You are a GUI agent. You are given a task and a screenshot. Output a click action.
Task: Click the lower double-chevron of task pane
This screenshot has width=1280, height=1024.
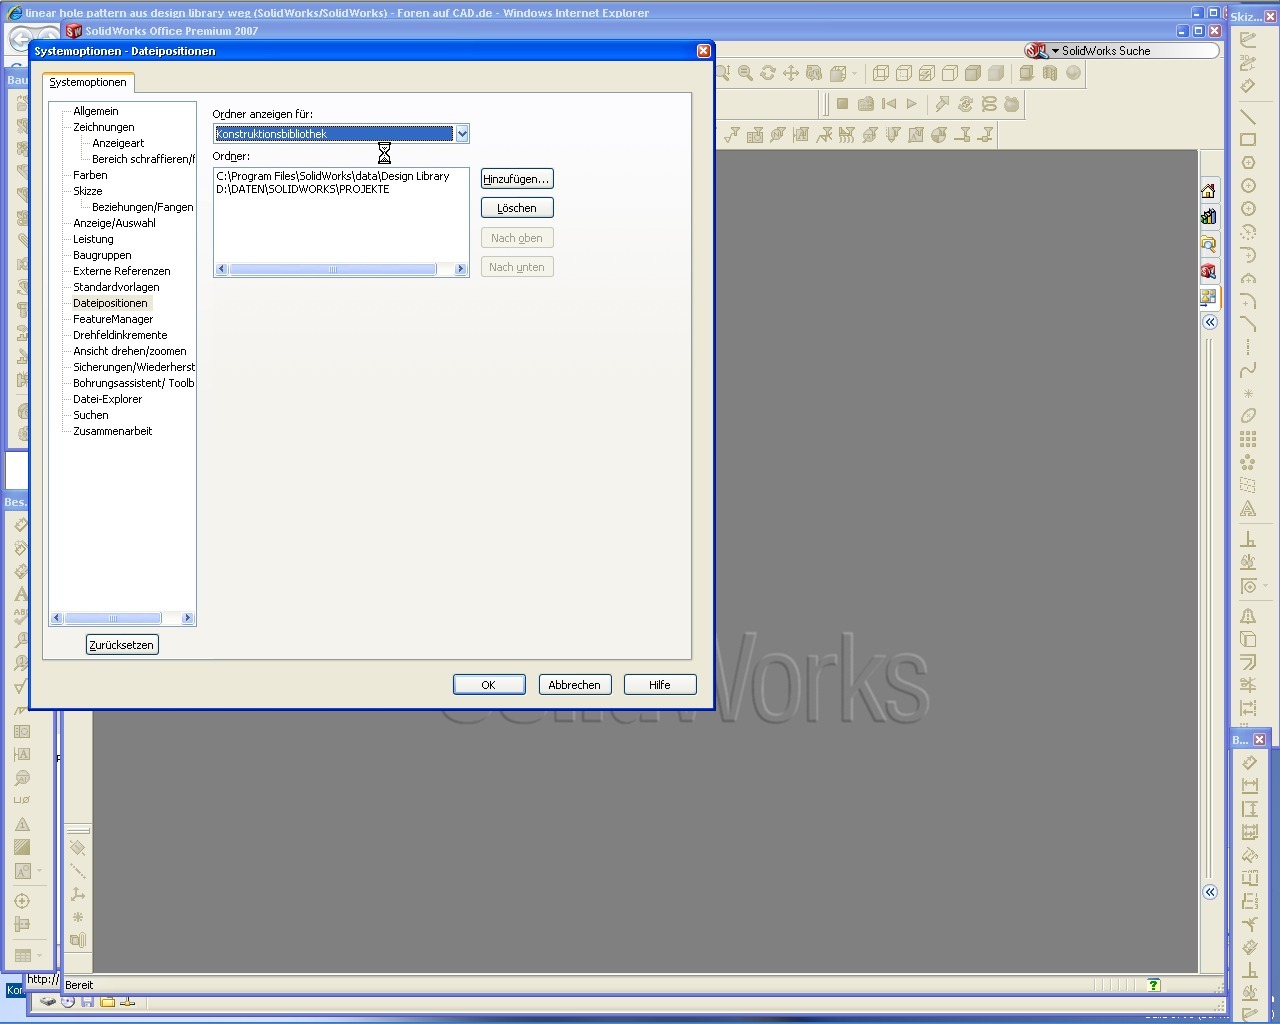pyautogui.click(x=1209, y=892)
